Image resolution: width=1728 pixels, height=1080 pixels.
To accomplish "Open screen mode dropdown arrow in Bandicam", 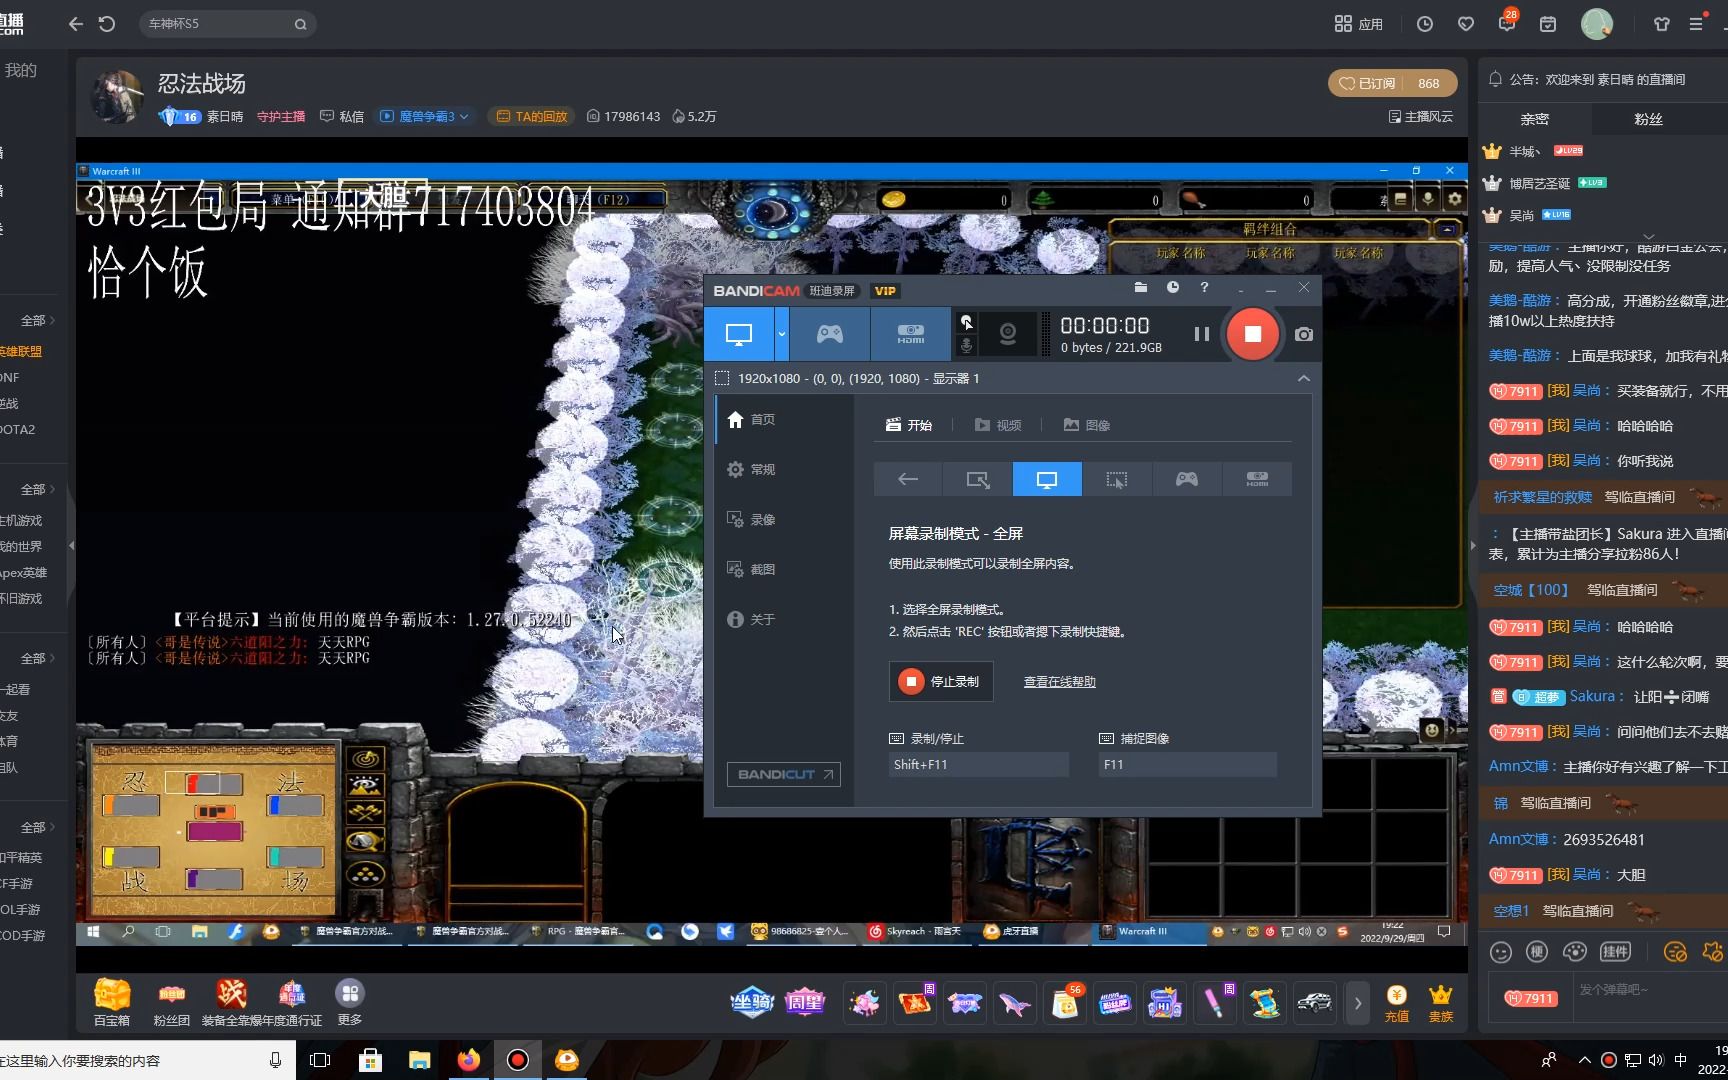I will point(782,334).
